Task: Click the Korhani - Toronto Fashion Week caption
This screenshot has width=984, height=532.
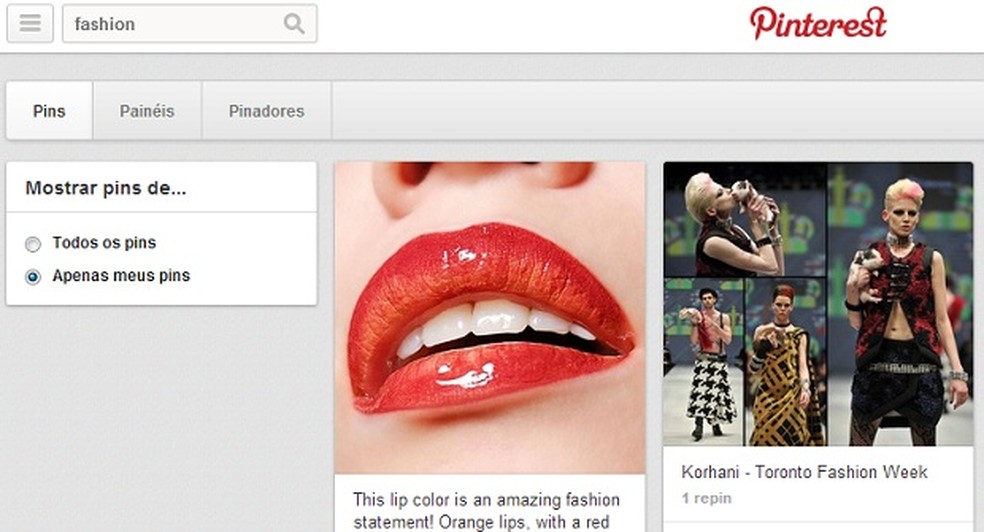Action: [804, 472]
